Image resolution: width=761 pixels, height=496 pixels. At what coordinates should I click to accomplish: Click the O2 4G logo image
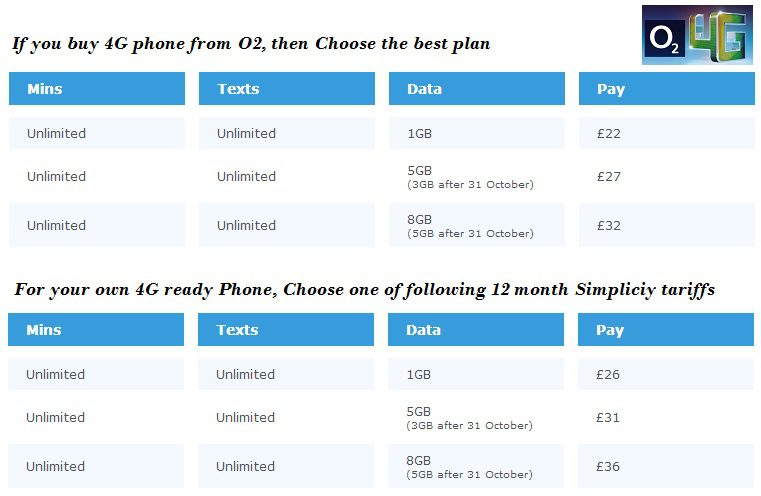(697, 35)
